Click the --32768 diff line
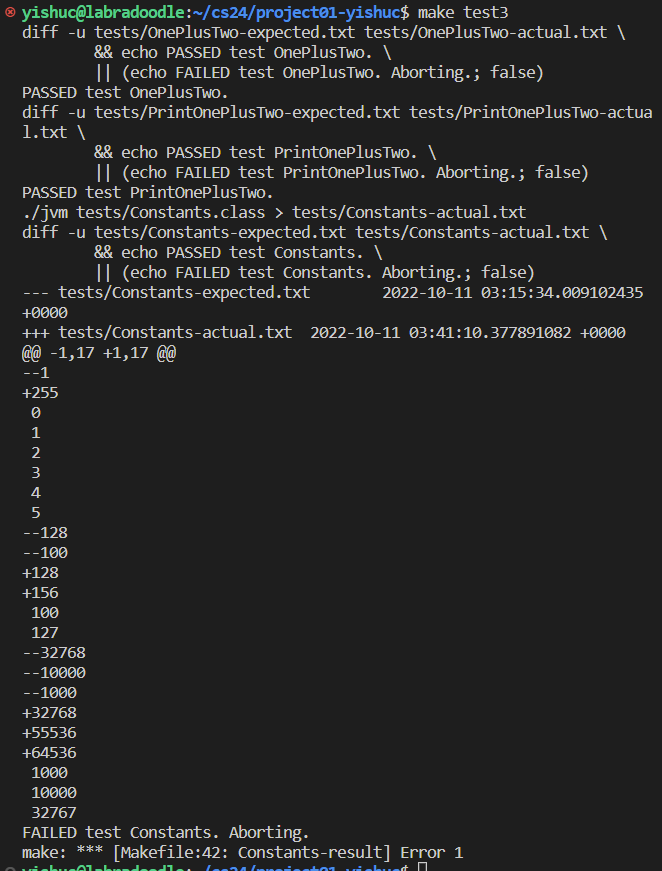The image size is (662, 871). 54,652
